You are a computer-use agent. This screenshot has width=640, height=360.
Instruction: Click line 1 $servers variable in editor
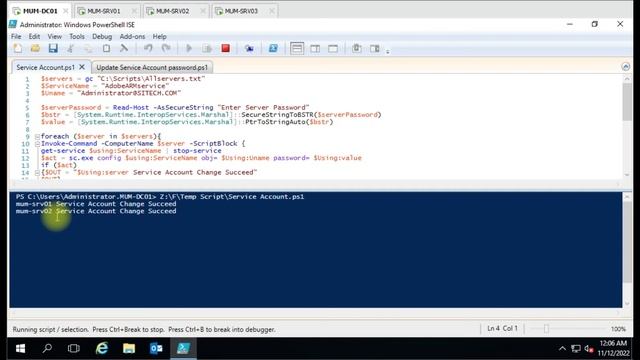pyautogui.click(x=56, y=79)
